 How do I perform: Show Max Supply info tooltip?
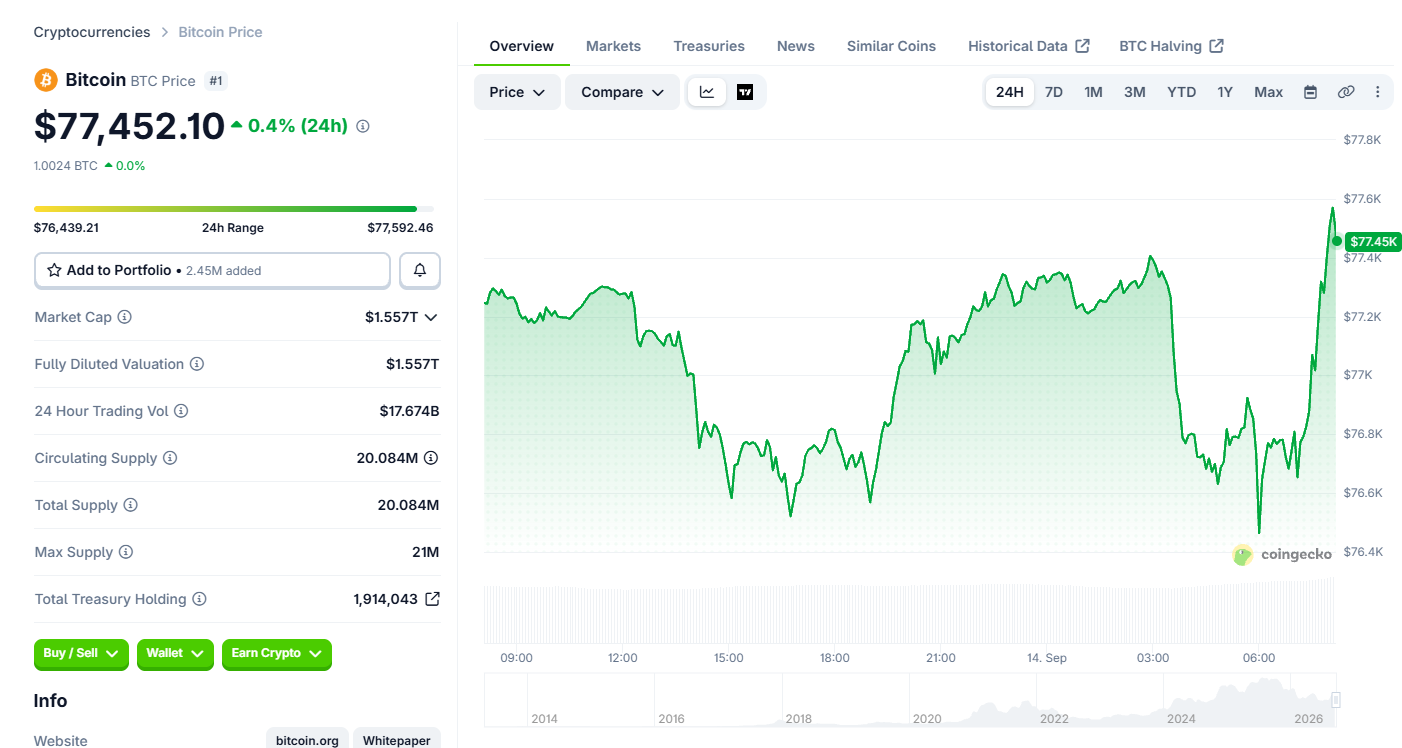point(126,552)
